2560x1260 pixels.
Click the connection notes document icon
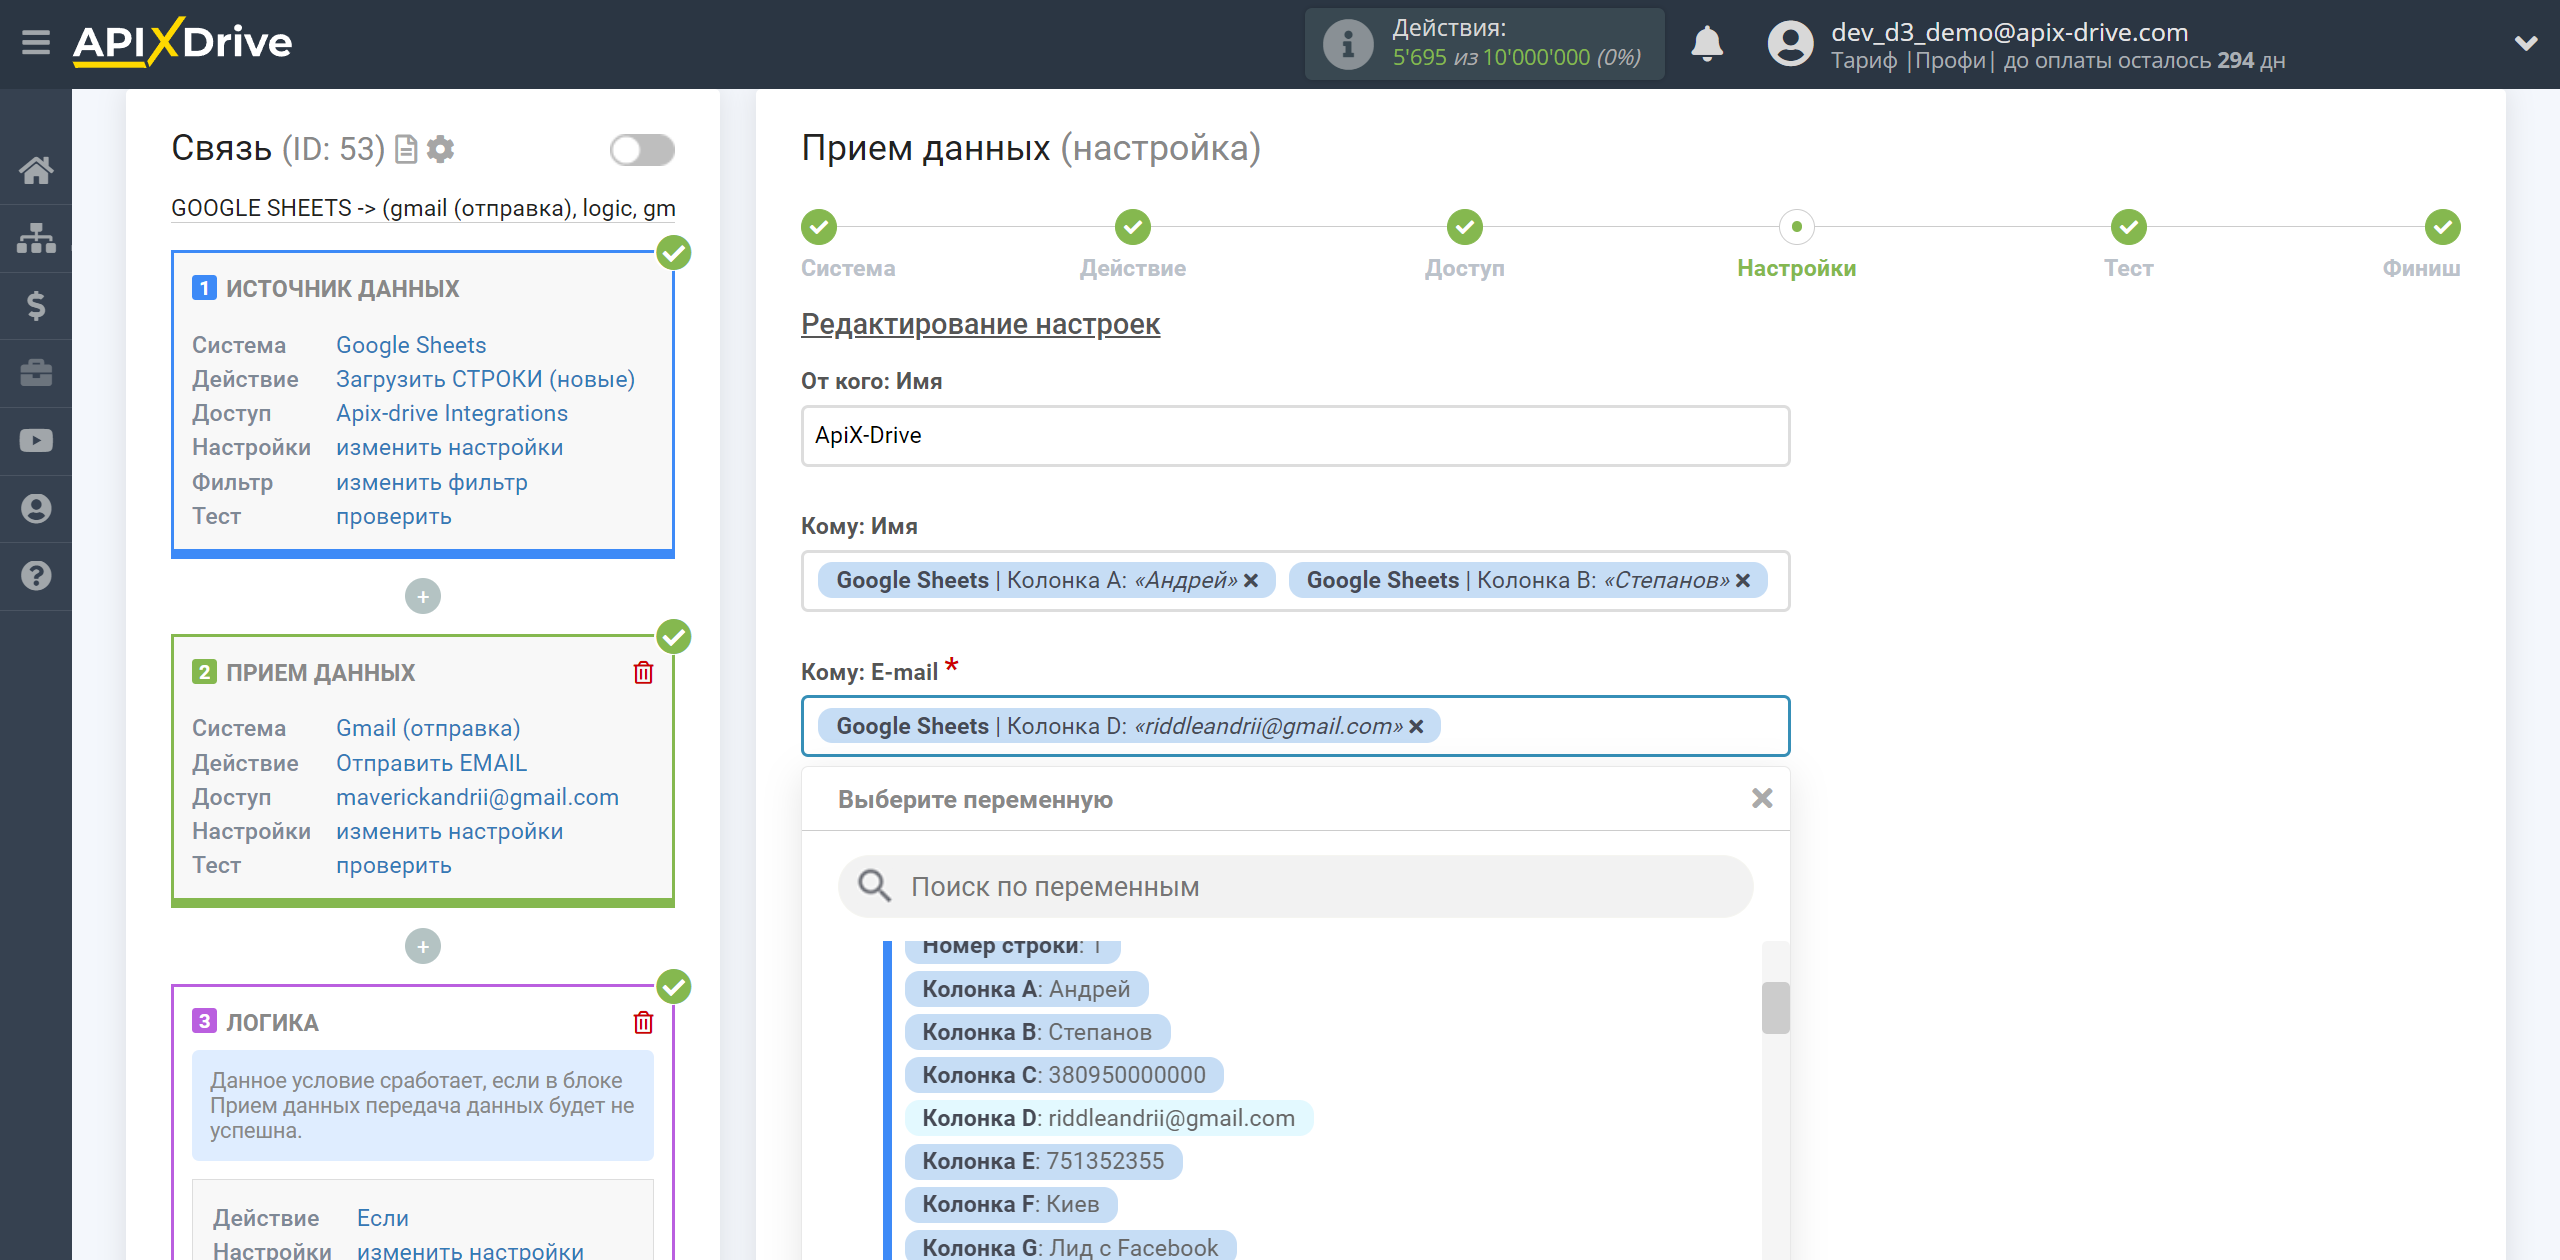(406, 149)
